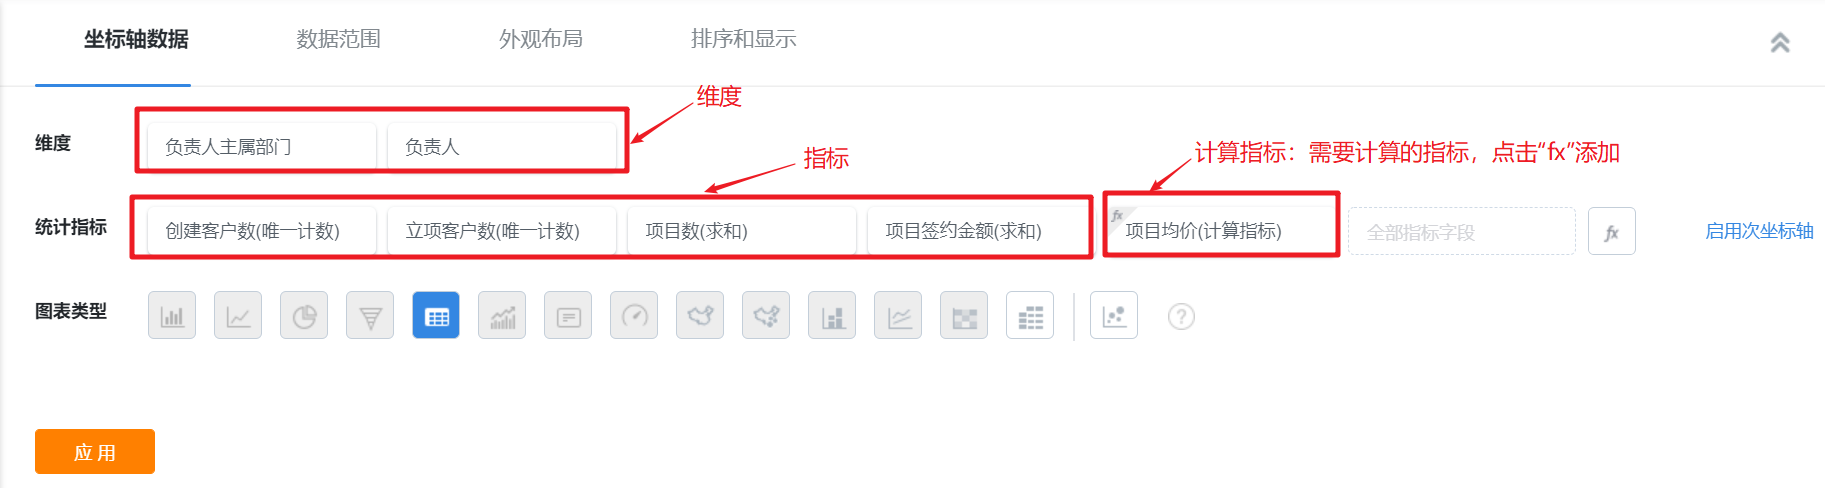Select the bar chart type icon
Screen dimensions: 1825x488
point(172,316)
